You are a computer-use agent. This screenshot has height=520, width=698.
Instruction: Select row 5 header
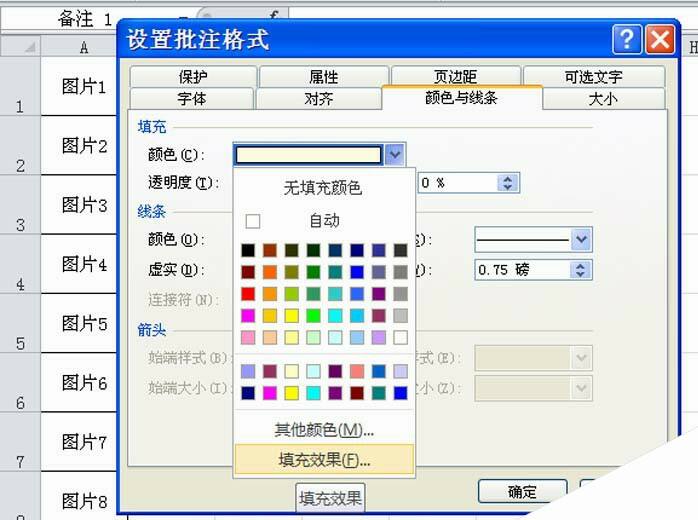click(20, 324)
